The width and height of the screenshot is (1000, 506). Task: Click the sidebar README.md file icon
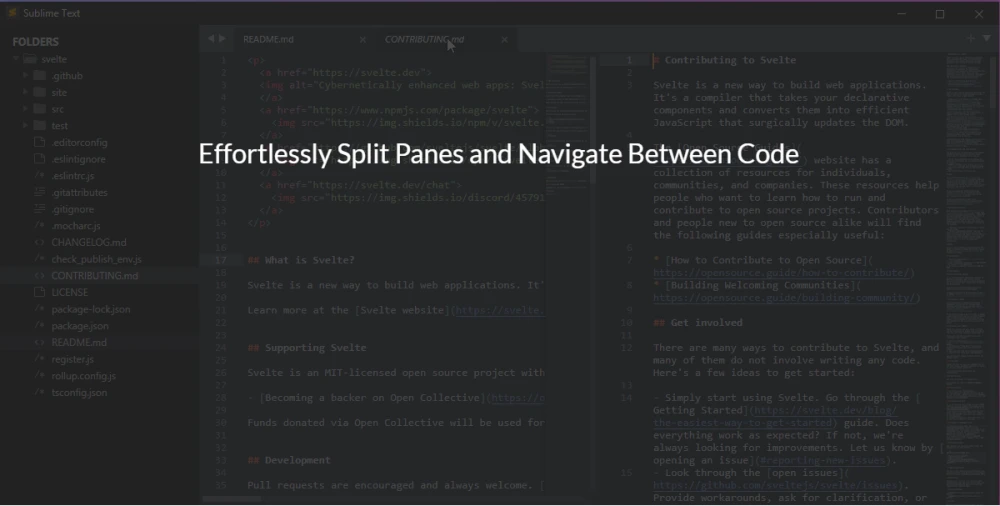(x=40, y=342)
